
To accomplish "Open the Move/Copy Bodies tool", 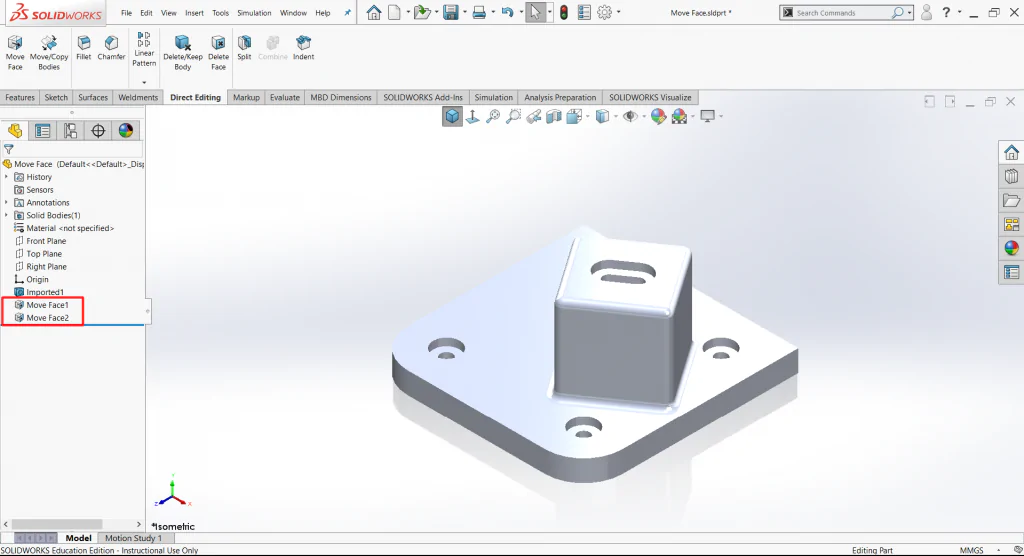I will click(x=49, y=52).
